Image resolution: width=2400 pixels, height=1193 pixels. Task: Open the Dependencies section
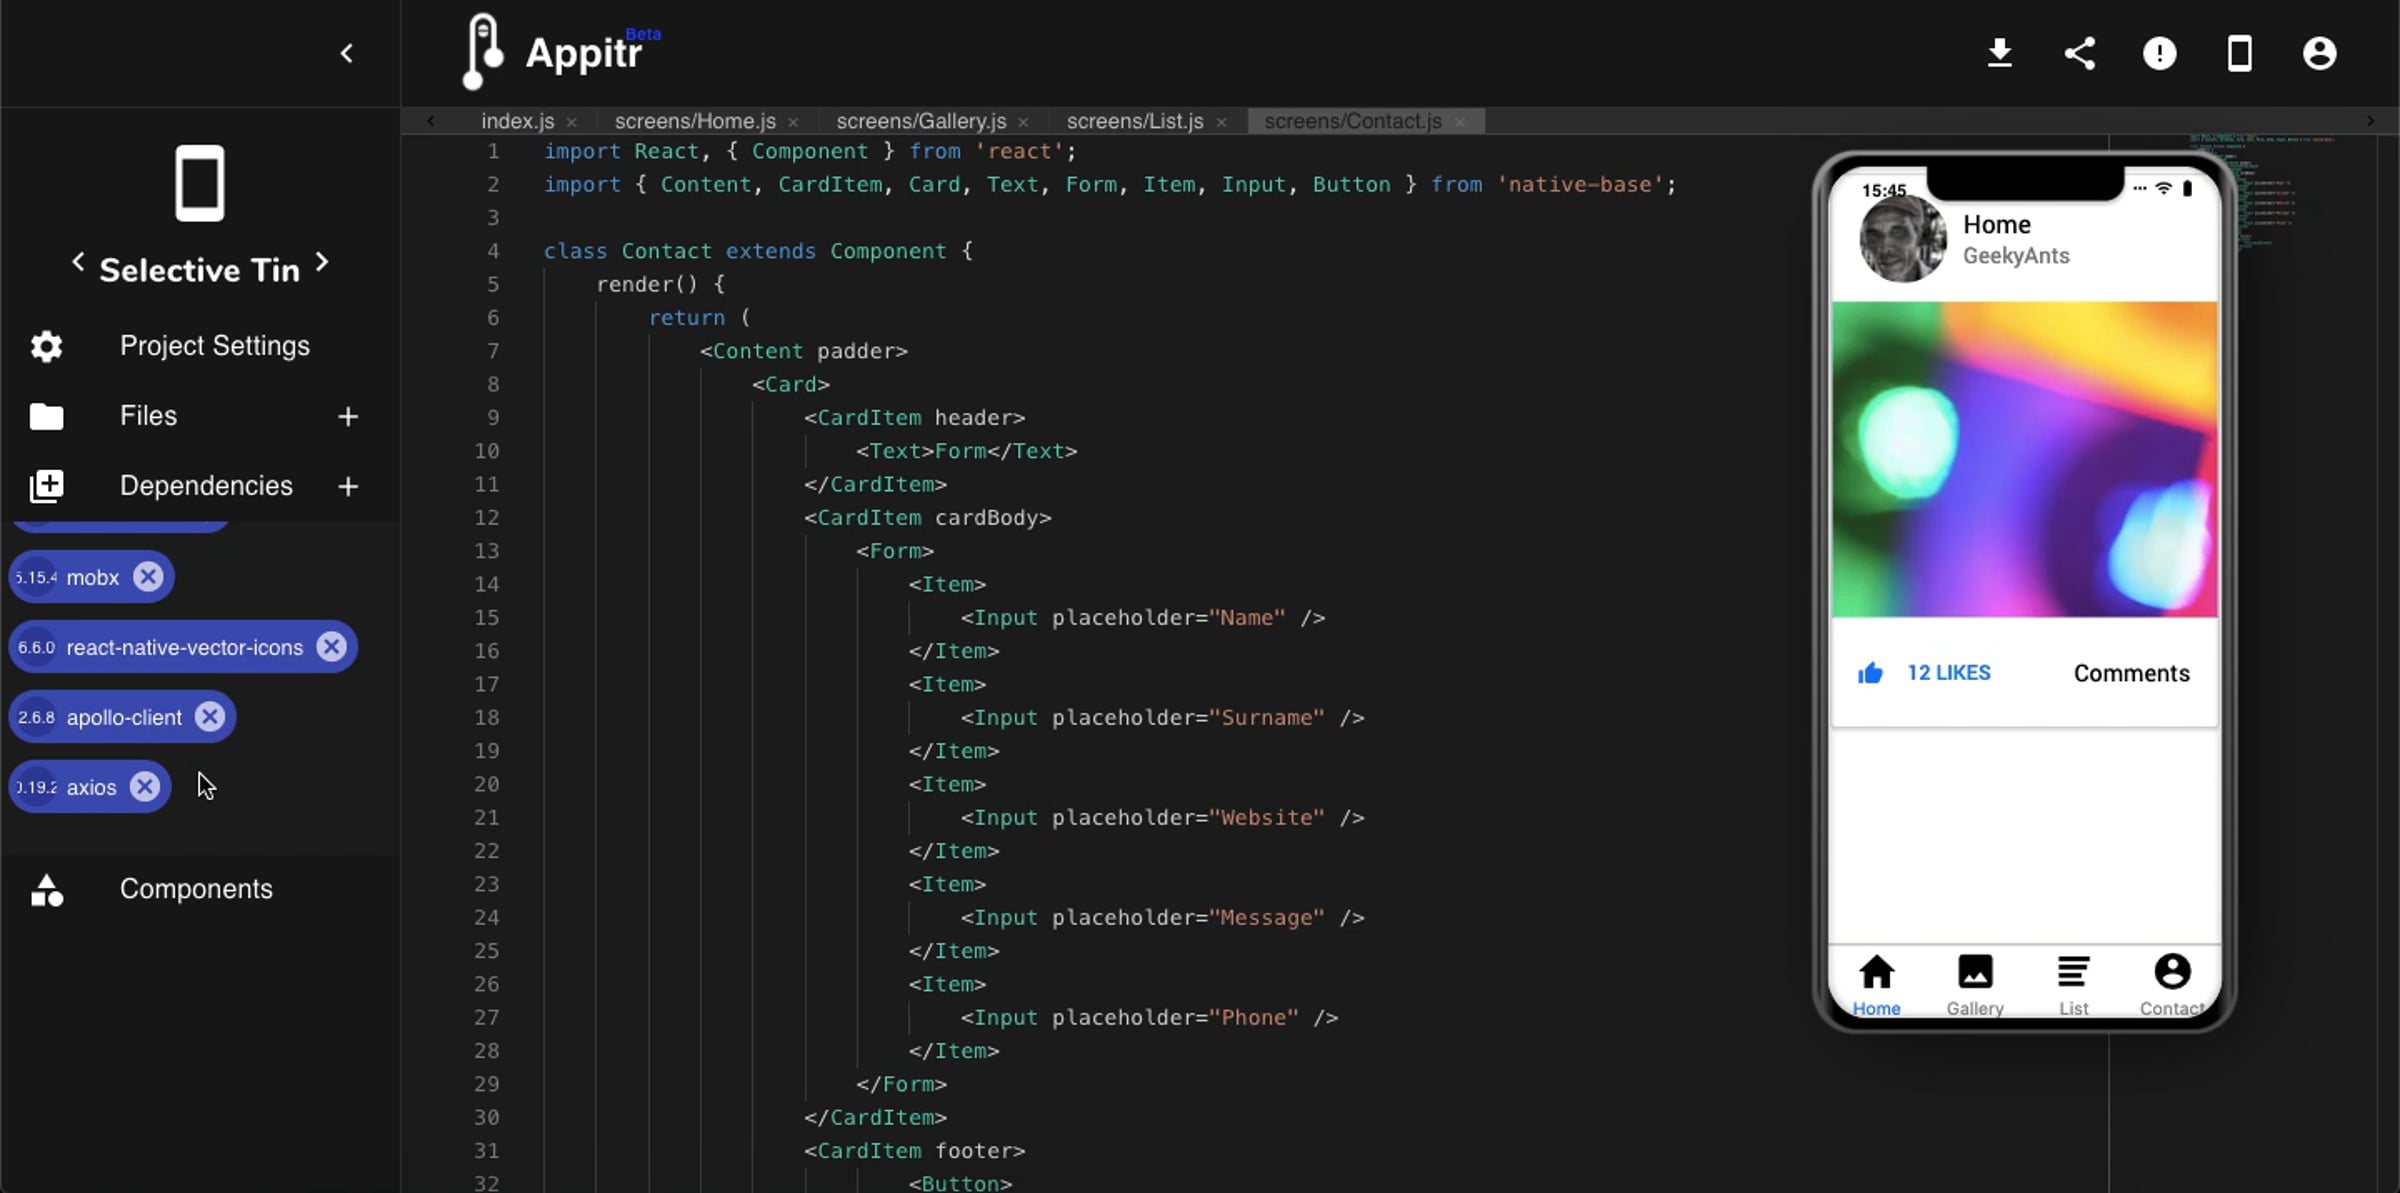206,486
